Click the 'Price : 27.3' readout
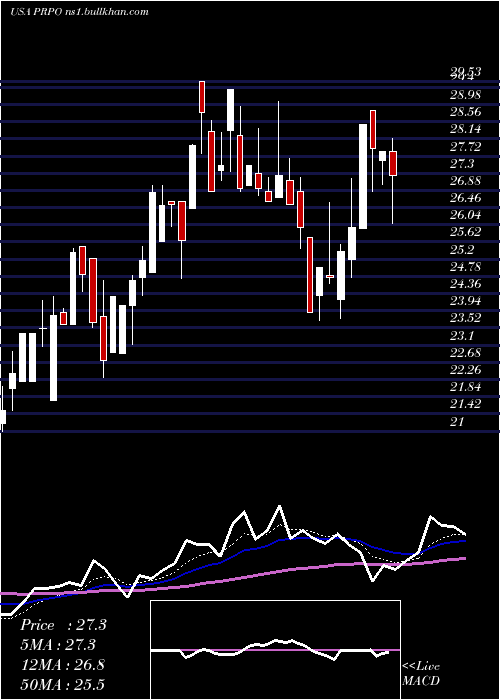 click(63, 625)
